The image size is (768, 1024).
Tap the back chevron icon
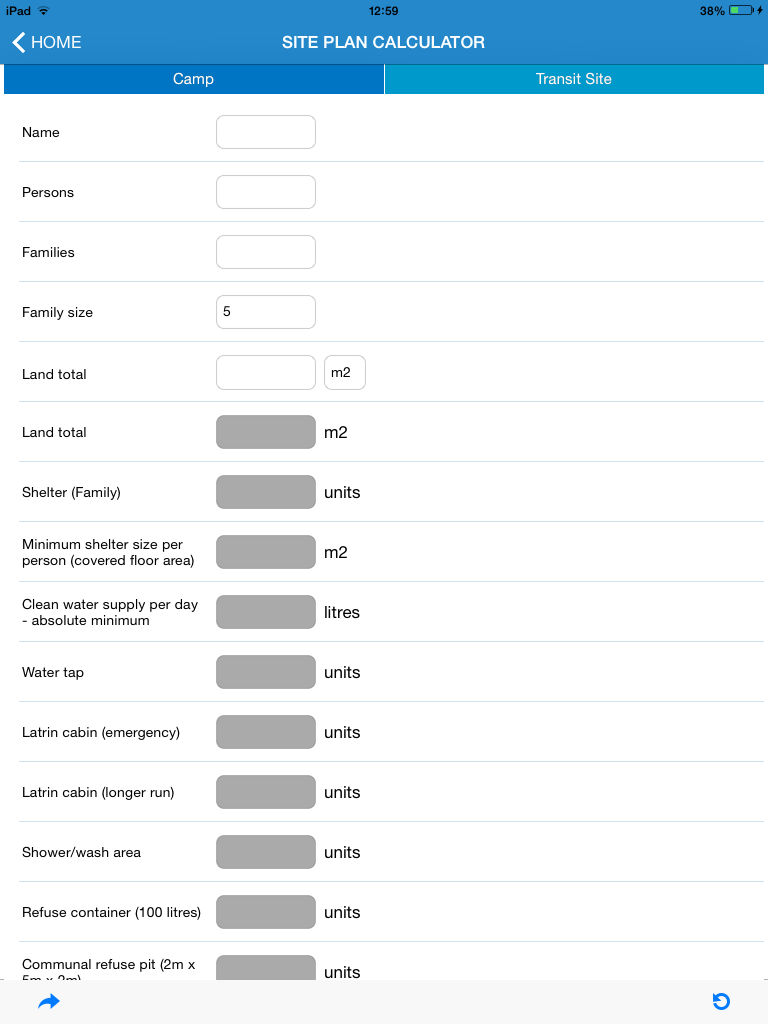tap(18, 42)
